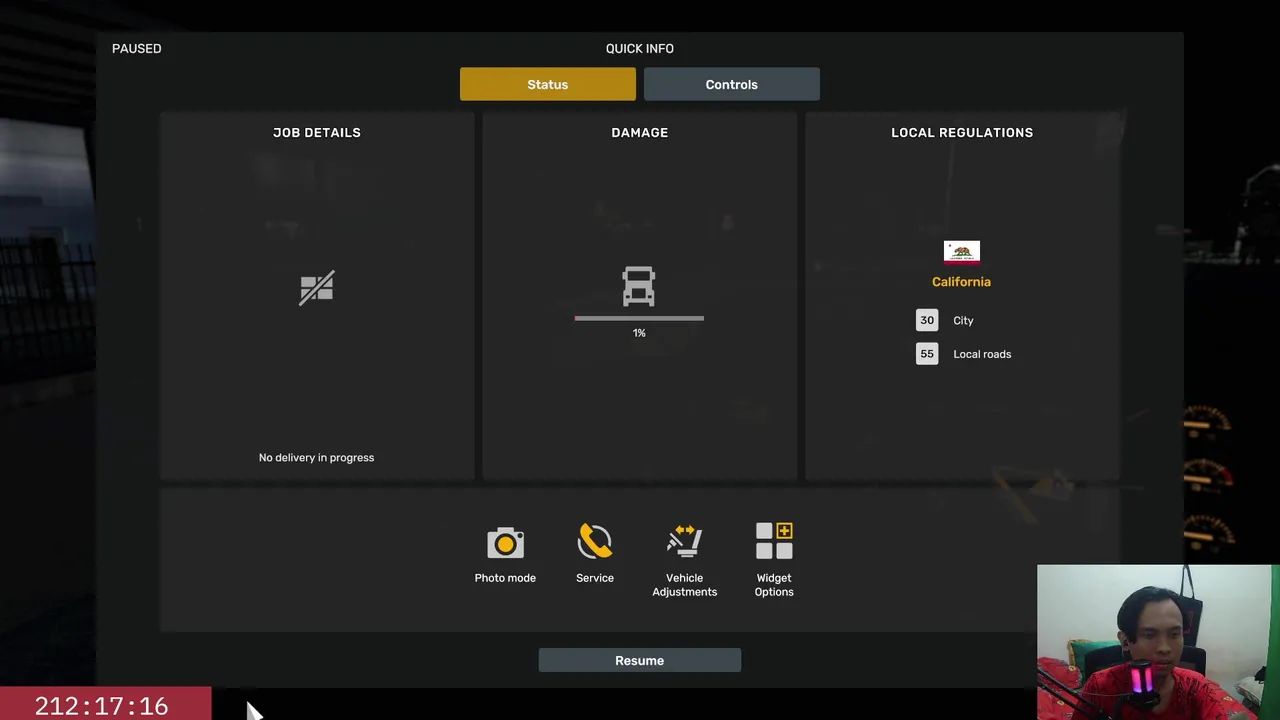Click the "No delivery in progress" text
1280x720 pixels.
point(316,457)
